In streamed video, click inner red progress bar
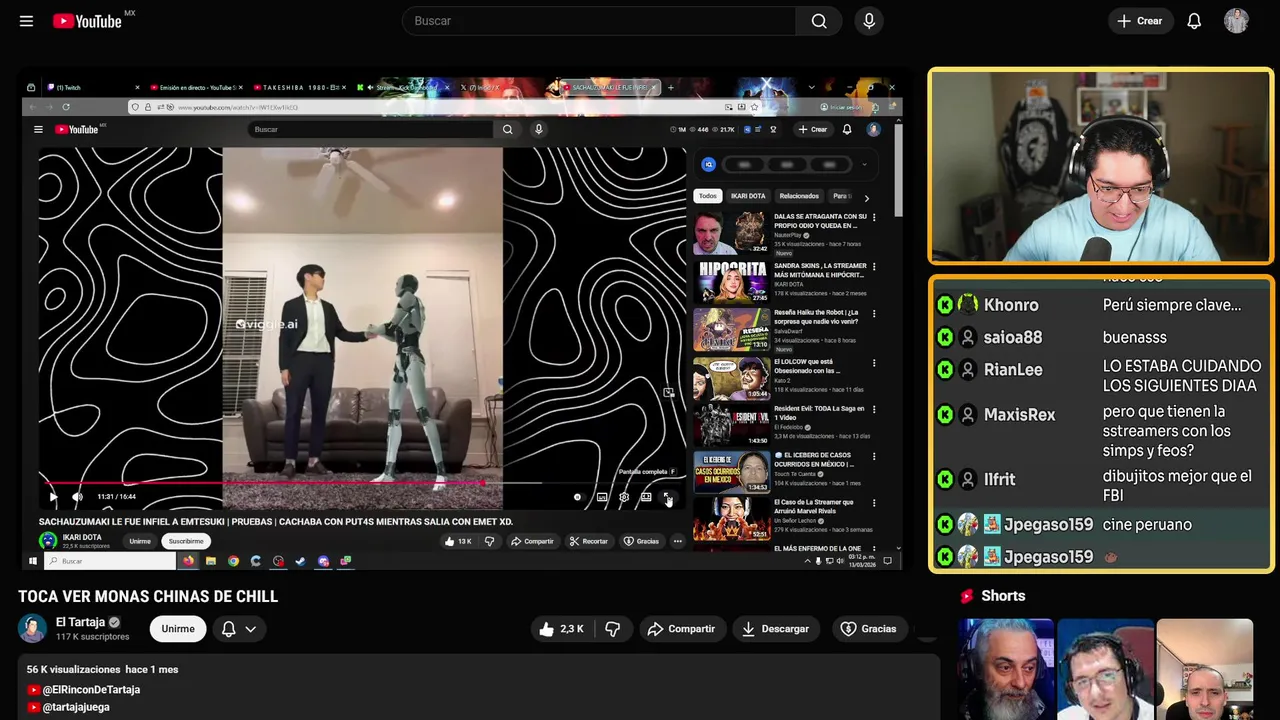The width and height of the screenshot is (1280, 720). tap(262, 483)
